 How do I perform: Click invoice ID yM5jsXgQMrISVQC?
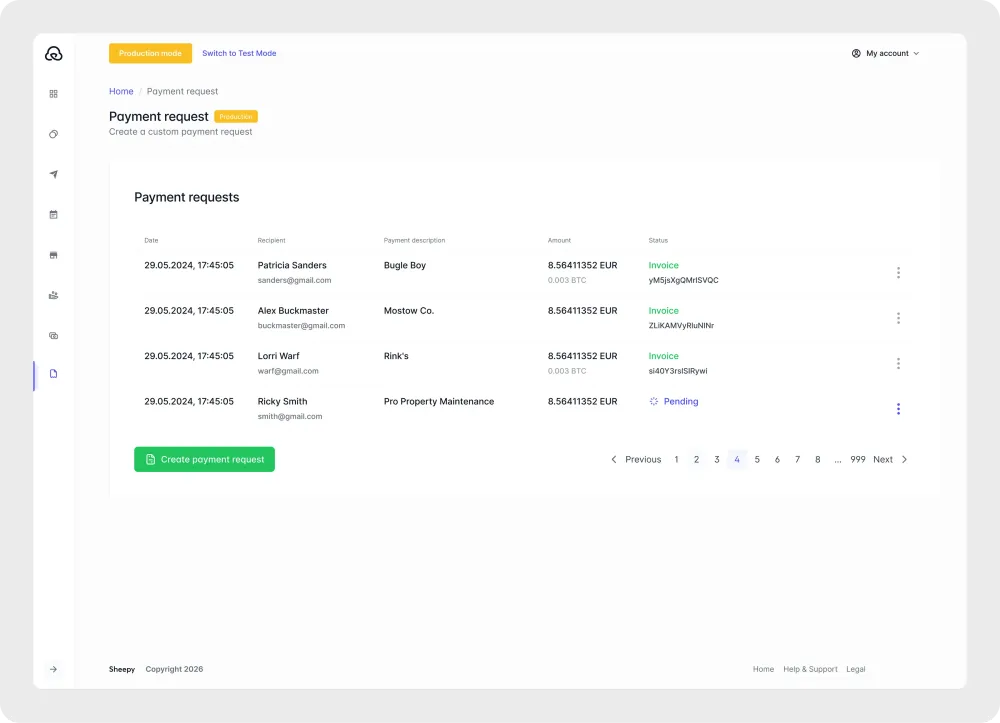(684, 280)
